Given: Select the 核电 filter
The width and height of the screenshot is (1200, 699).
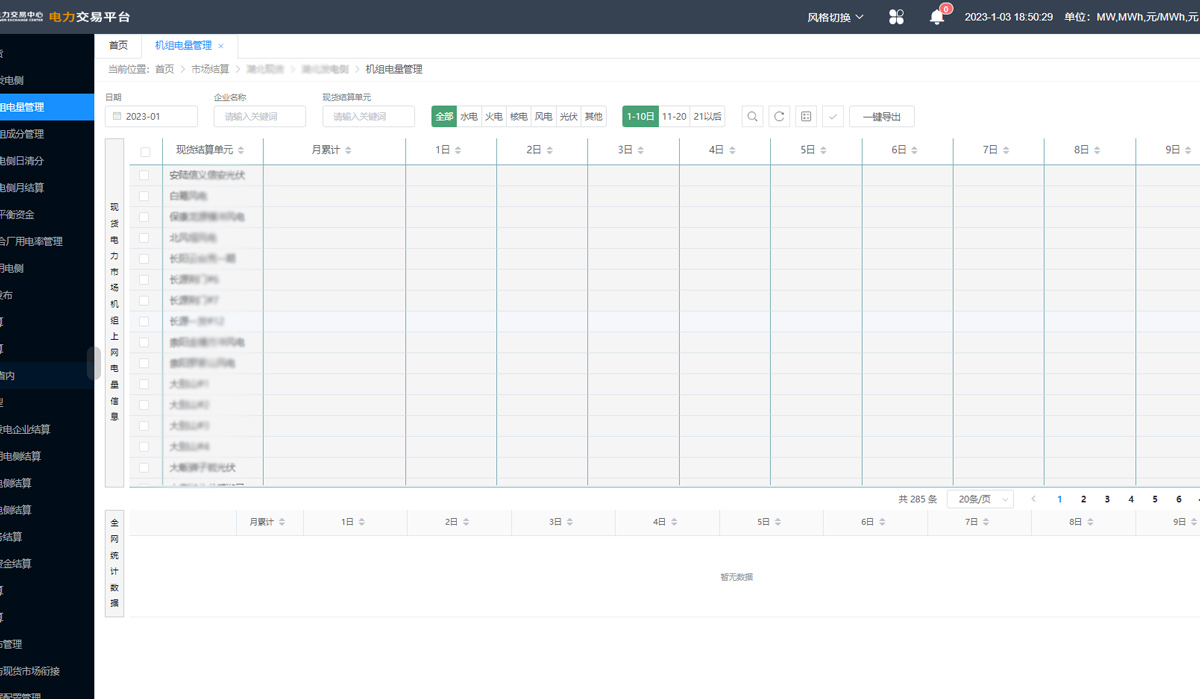Looking at the screenshot, I should 519,116.
